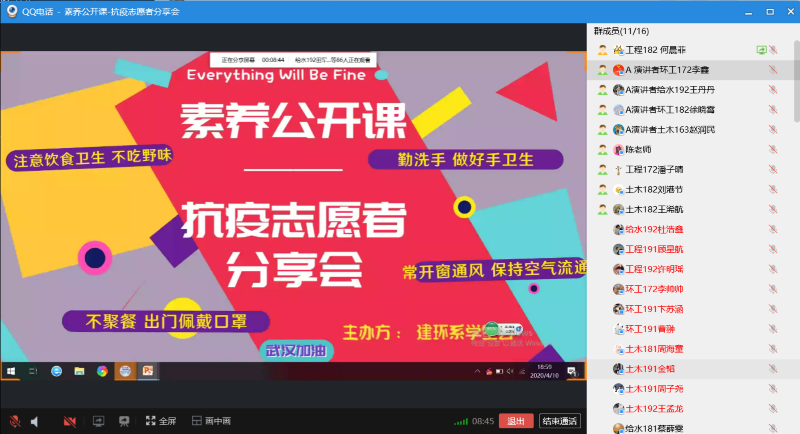Click the screen share icon in the toolbar
This screenshot has width=800, height=434.
[x=97, y=421]
